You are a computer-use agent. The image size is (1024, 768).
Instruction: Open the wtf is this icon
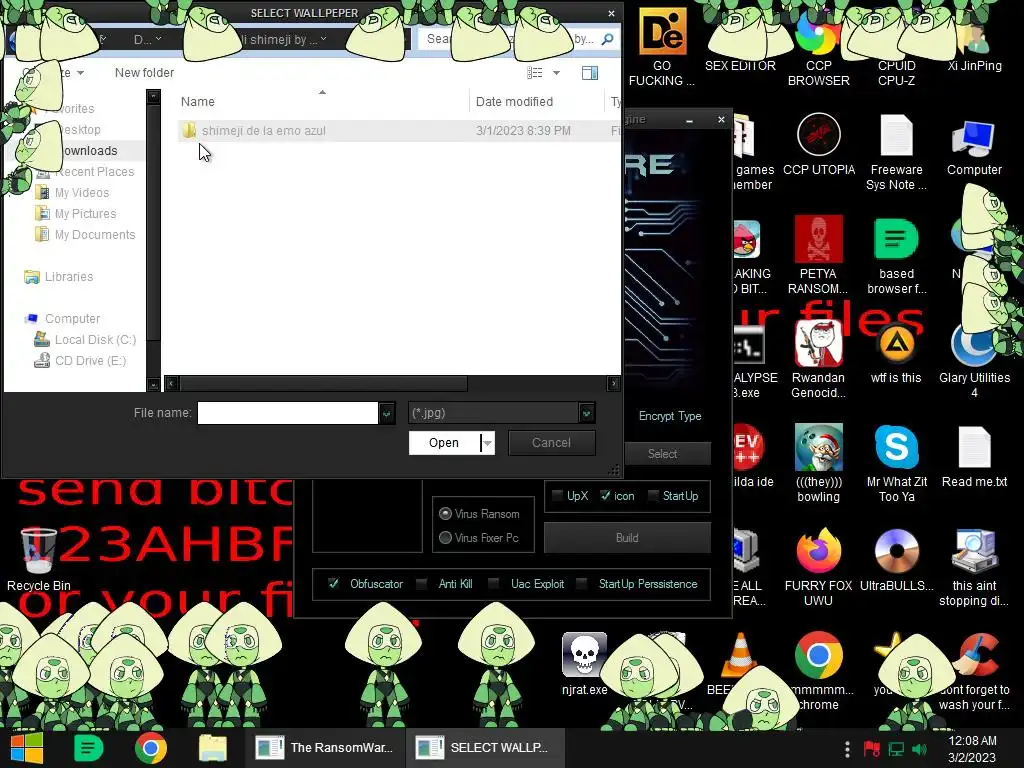pos(896,343)
